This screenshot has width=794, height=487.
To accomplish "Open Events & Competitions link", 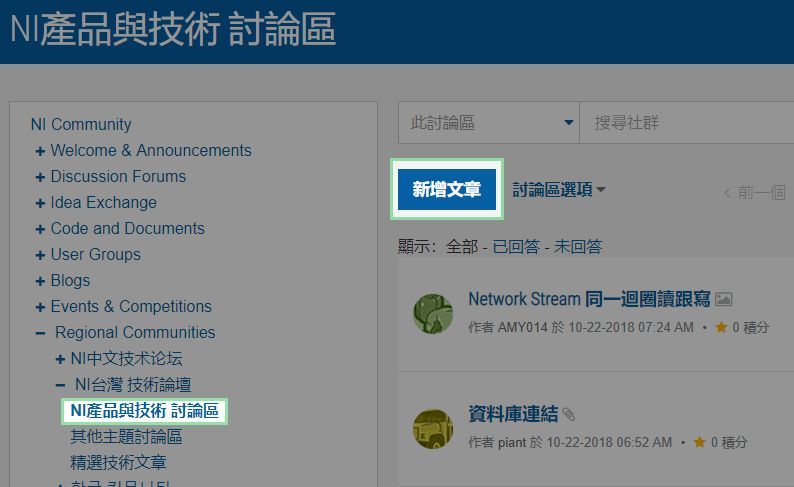I will click(x=131, y=306).
